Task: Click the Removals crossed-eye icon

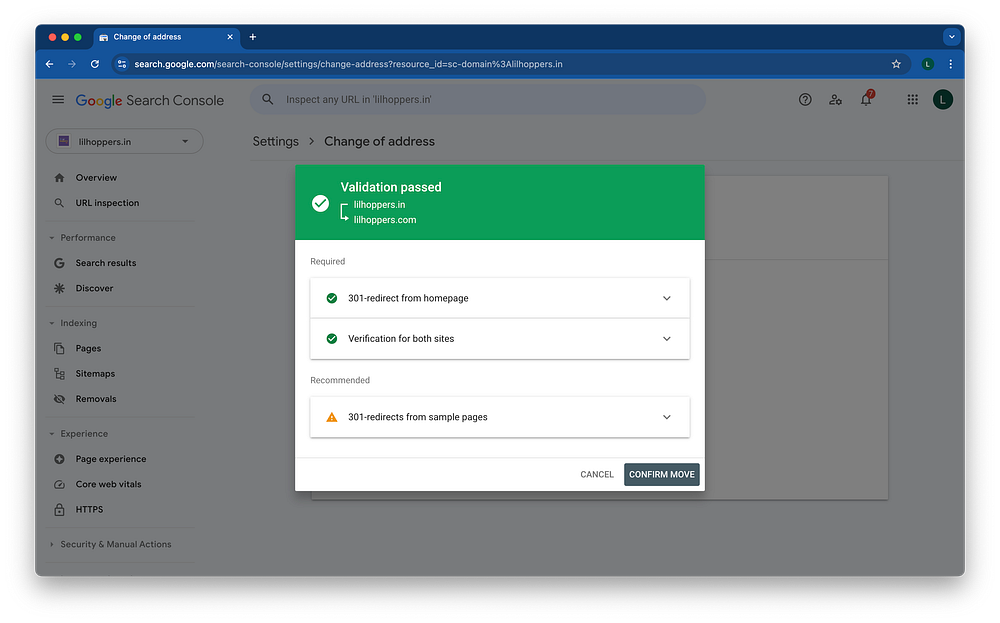Action: [59, 399]
